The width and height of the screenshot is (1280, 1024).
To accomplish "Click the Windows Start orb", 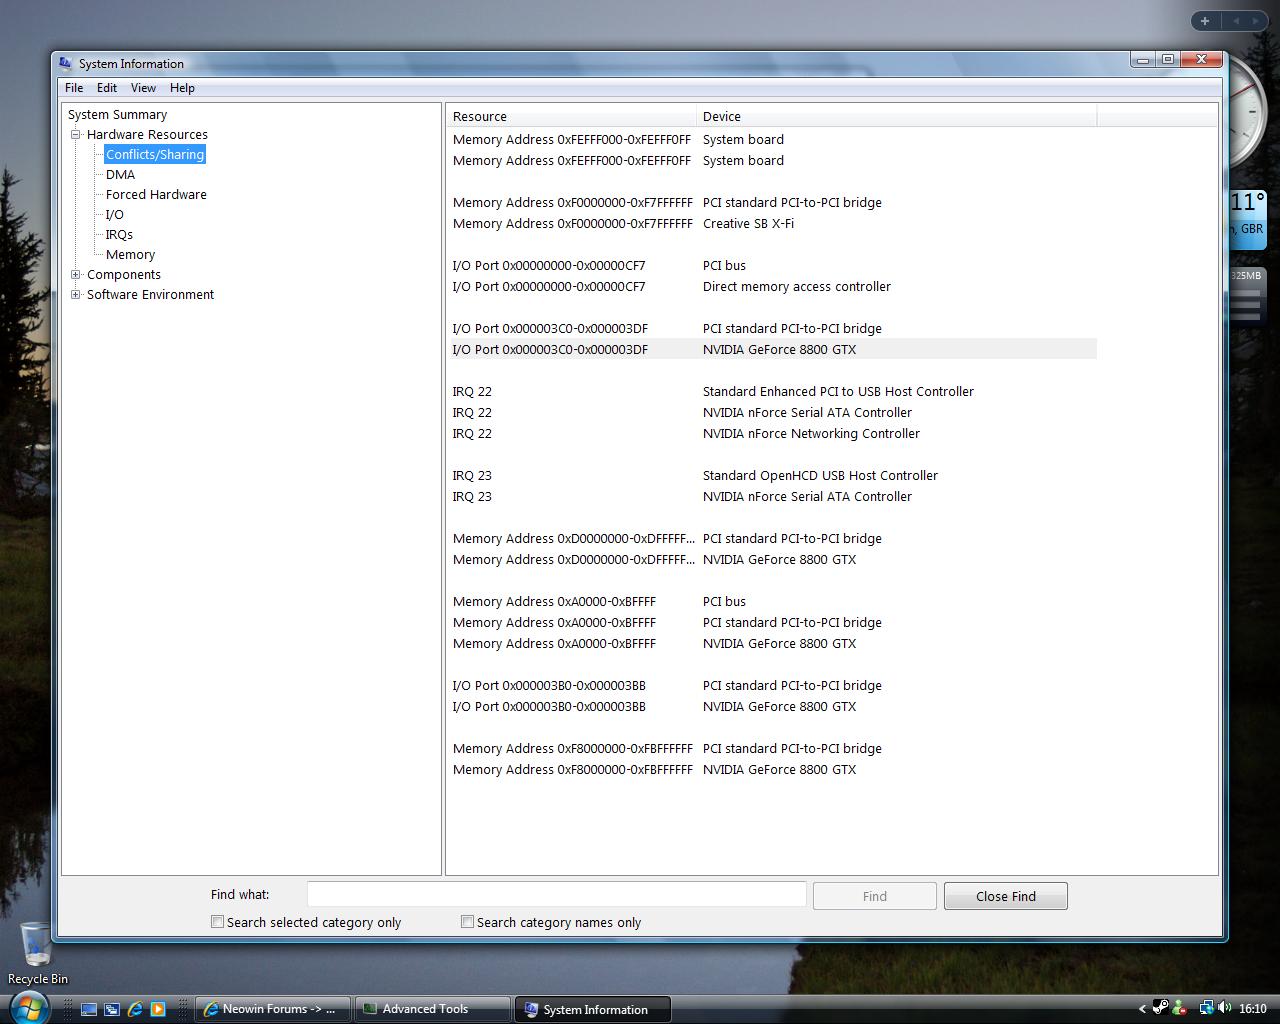I will click(x=29, y=1007).
